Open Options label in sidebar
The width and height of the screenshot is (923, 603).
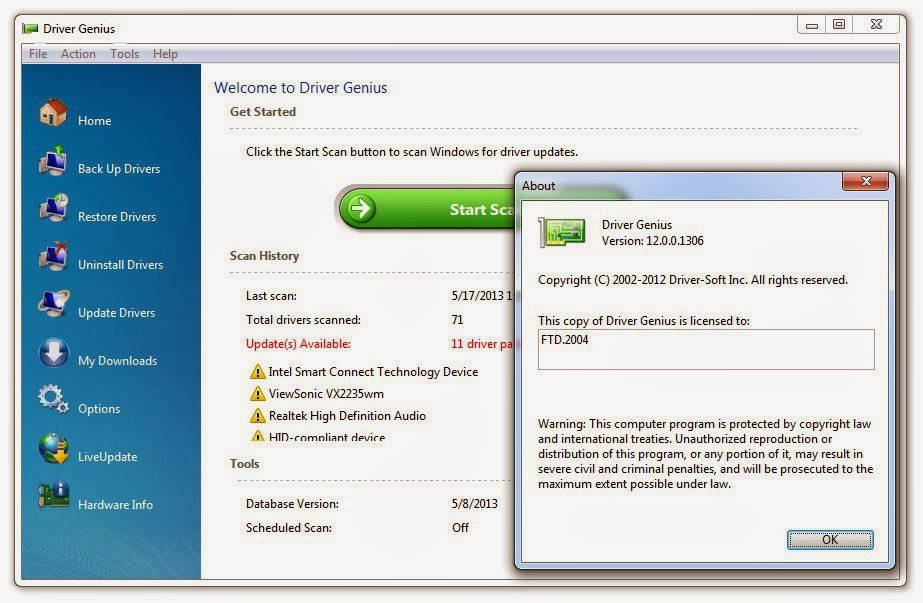pyautogui.click(x=99, y=409)
